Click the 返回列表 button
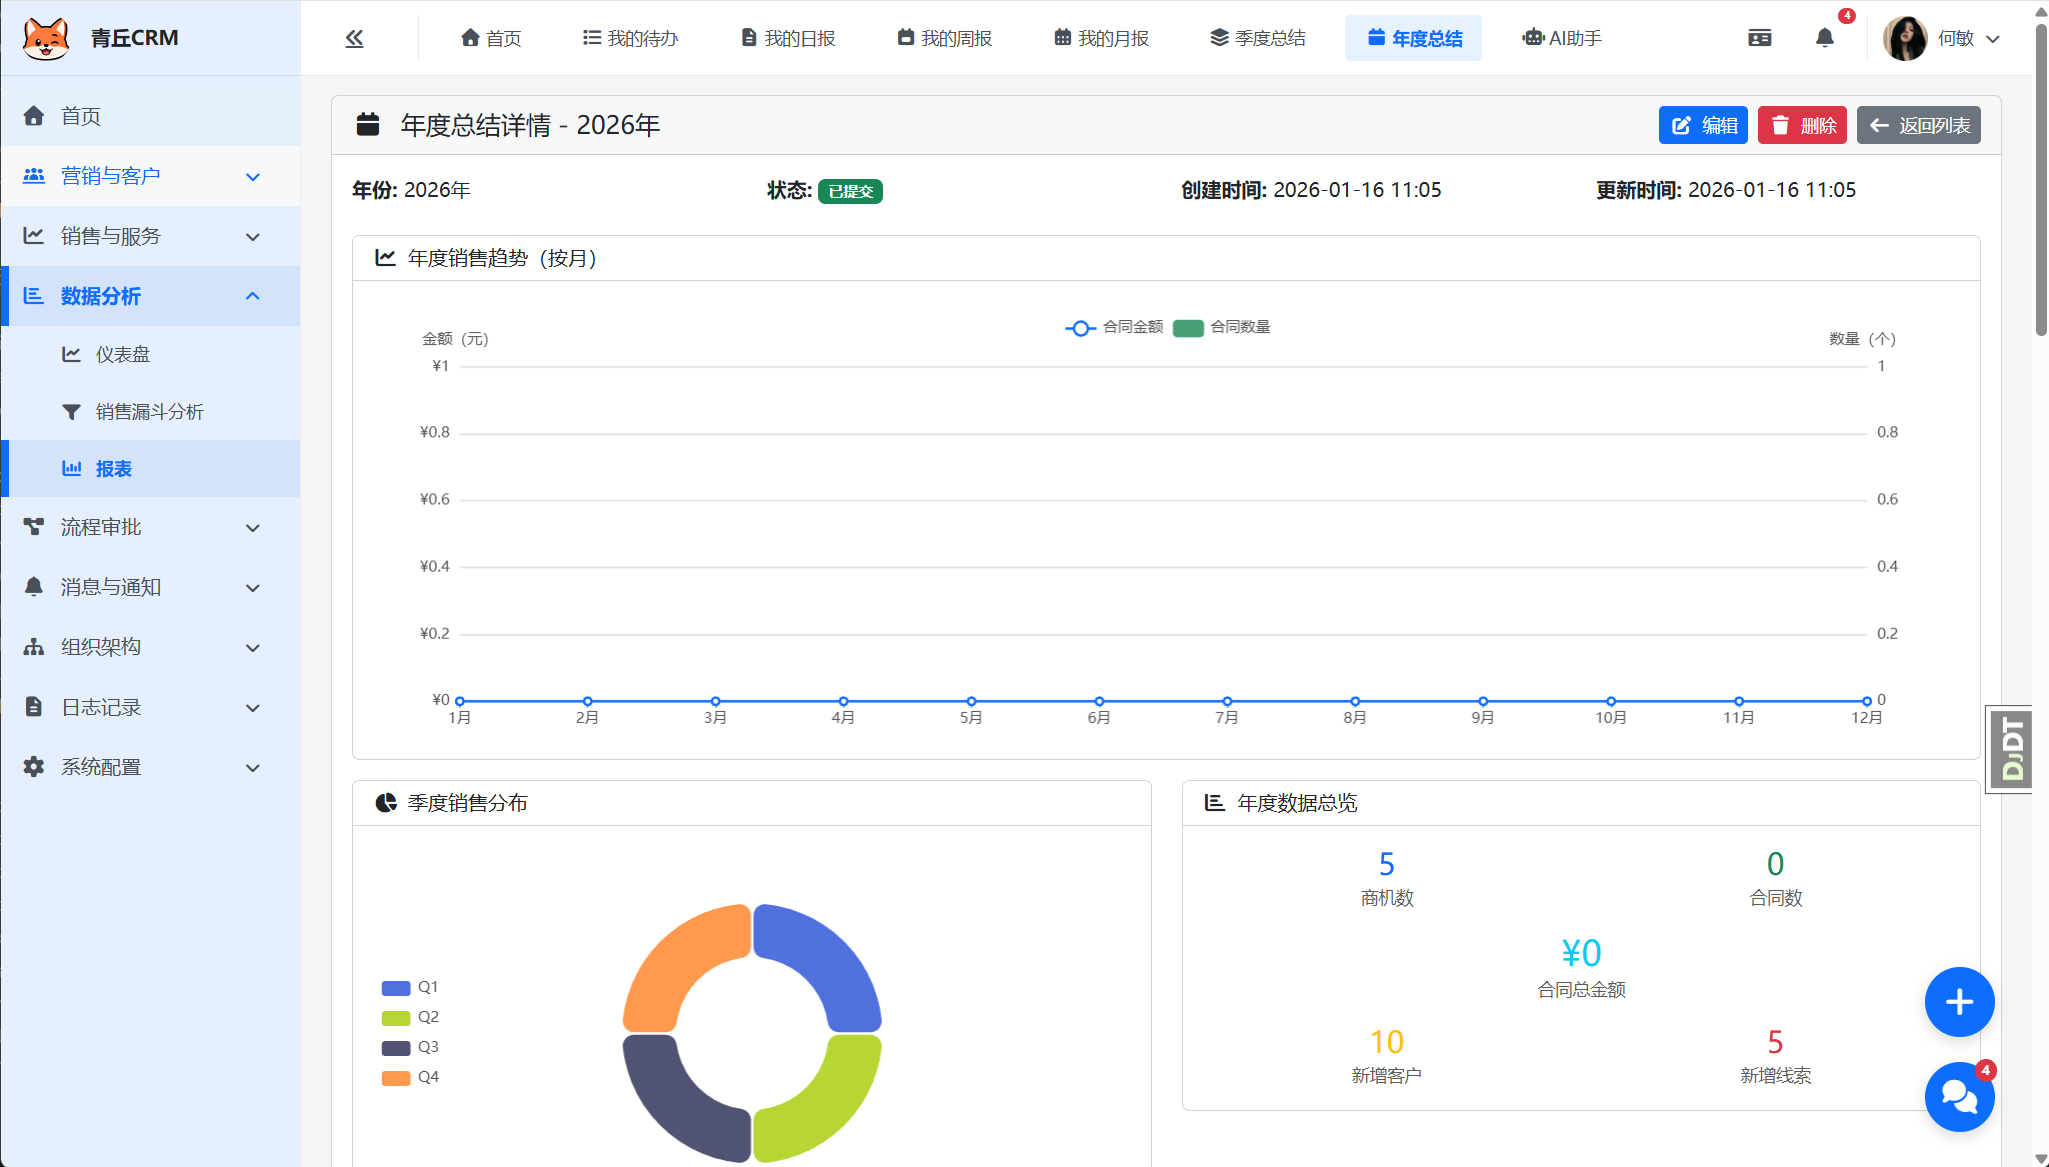 coord(1917,125)
